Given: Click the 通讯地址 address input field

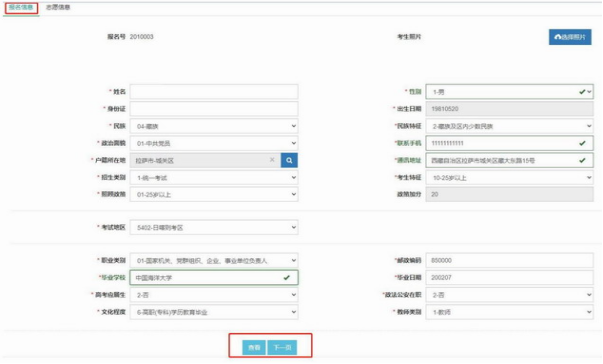Looking at the screenshot, I should 509,160.
